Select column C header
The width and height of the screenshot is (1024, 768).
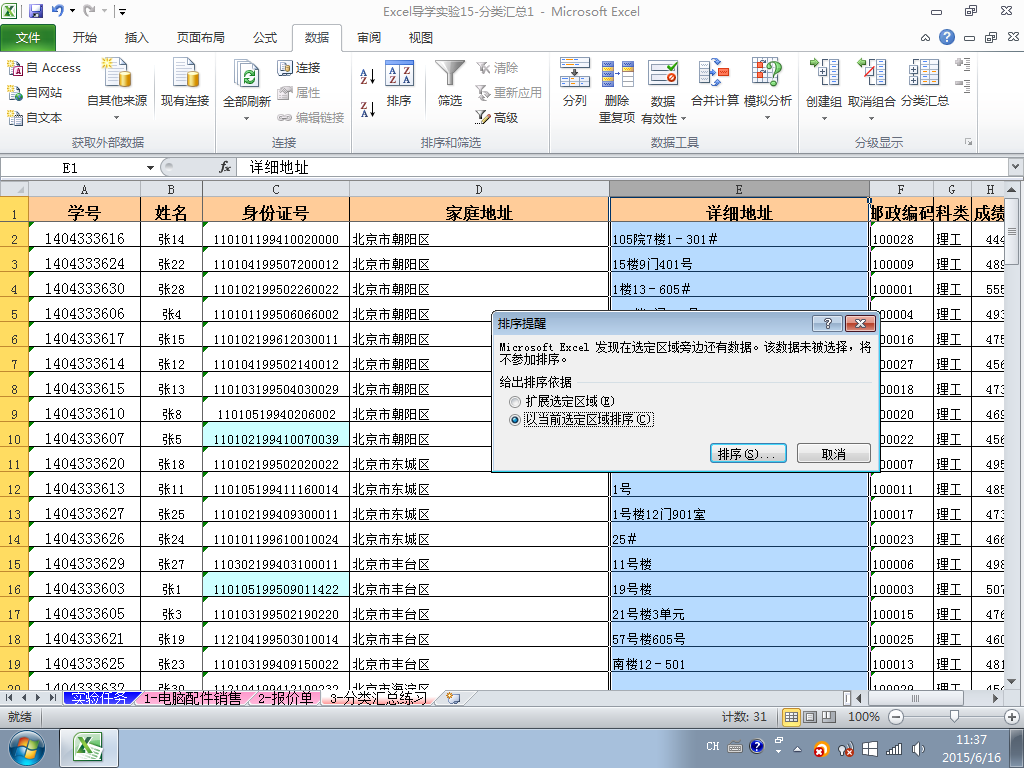(276, 189)
